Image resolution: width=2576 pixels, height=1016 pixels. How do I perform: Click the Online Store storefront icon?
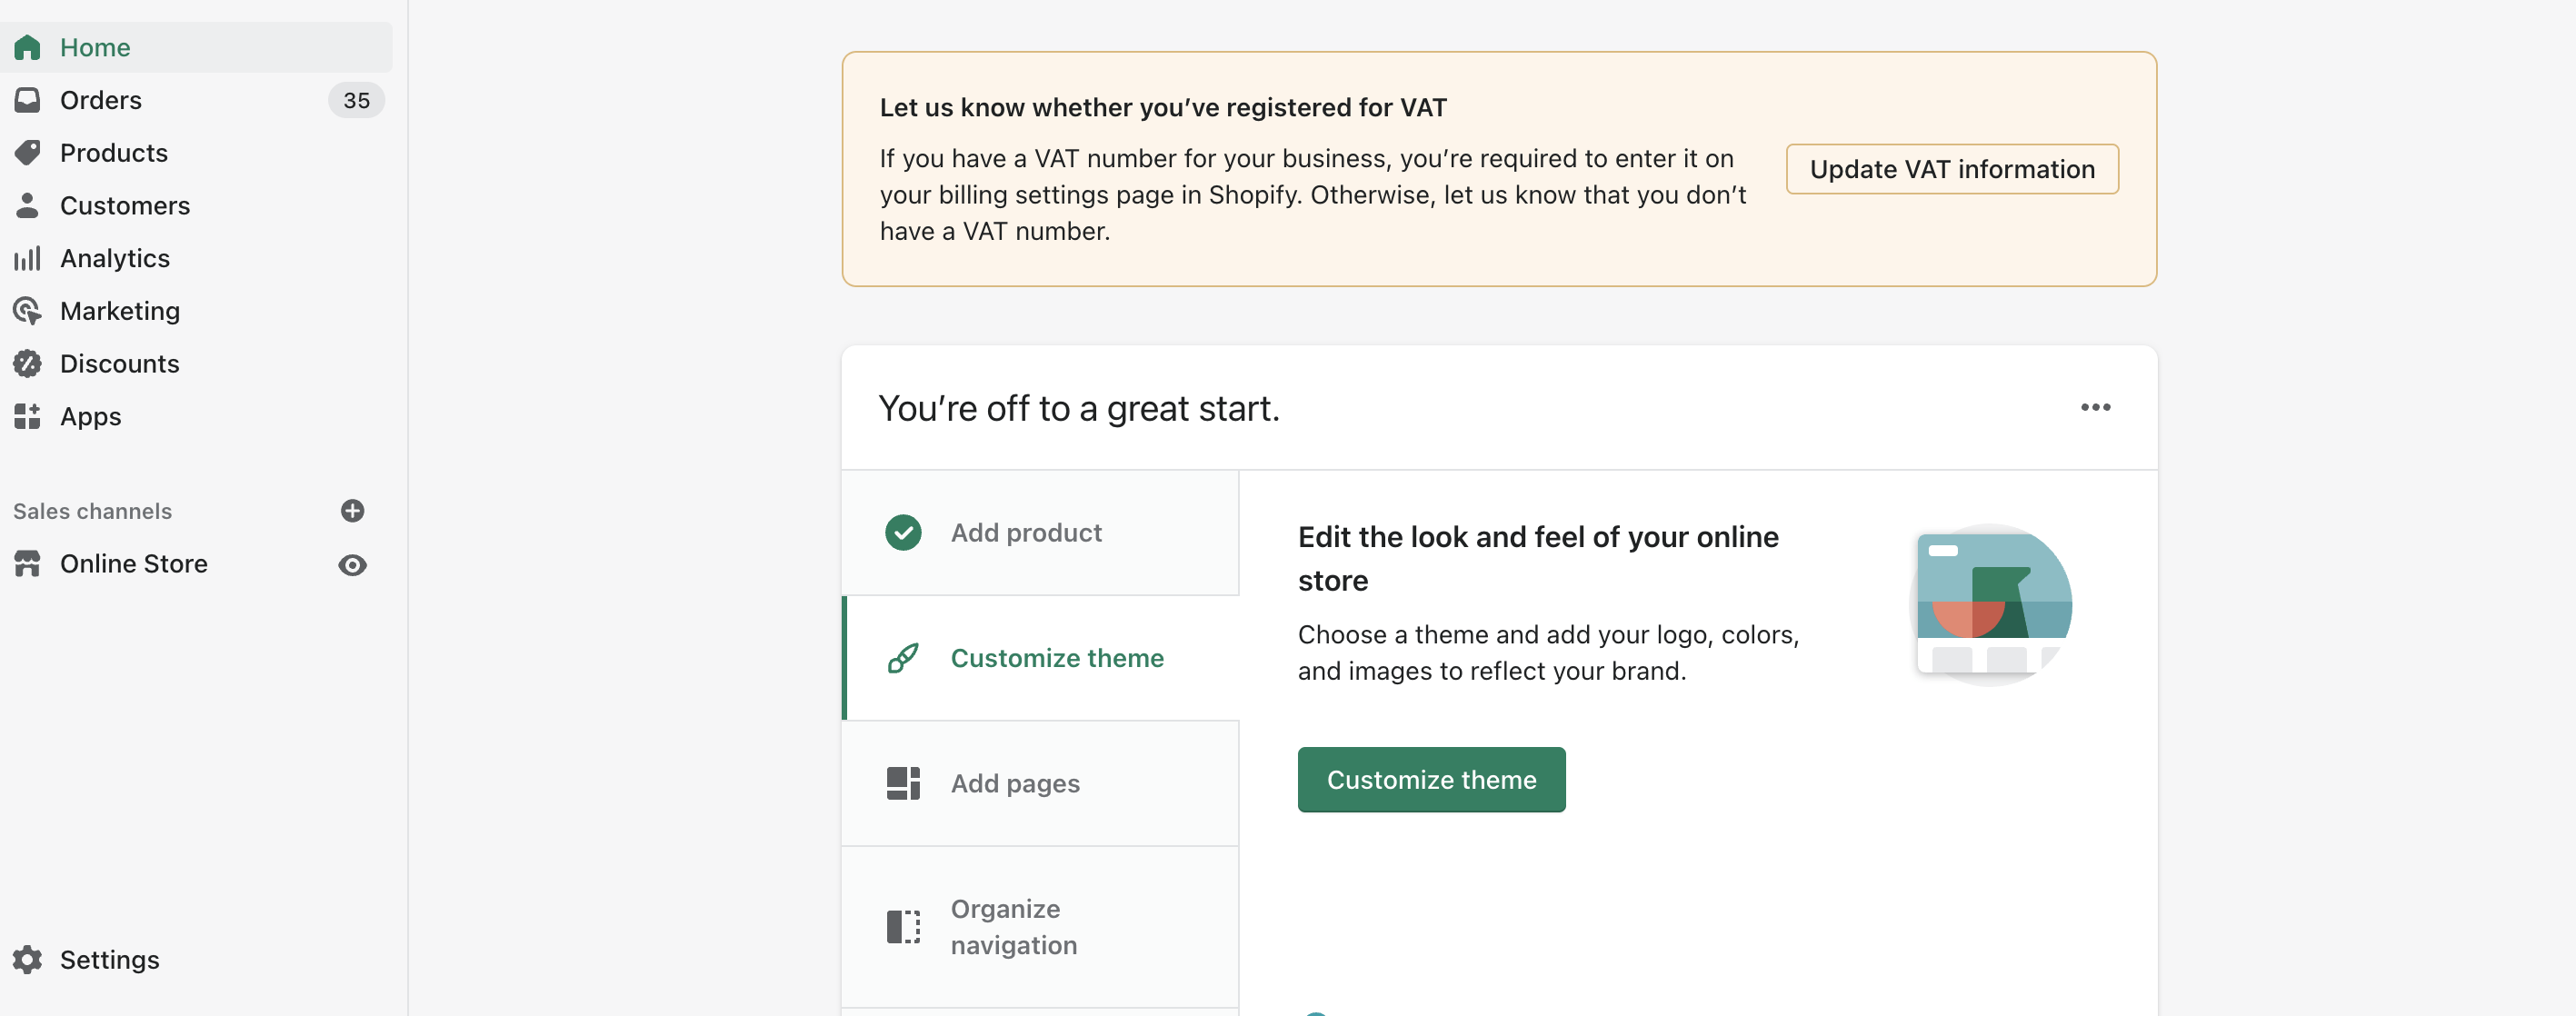[27, 564]
